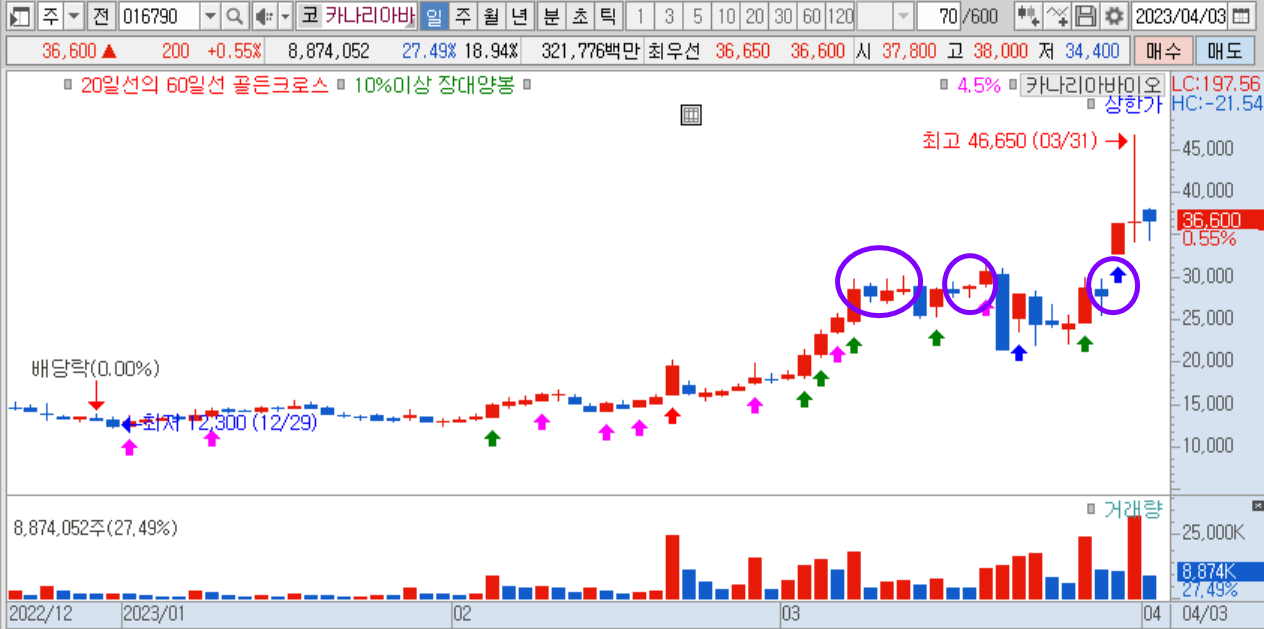The image size is (1264, 629).
Task: Click the candle count field showing 70
Action: coord(937,15)
